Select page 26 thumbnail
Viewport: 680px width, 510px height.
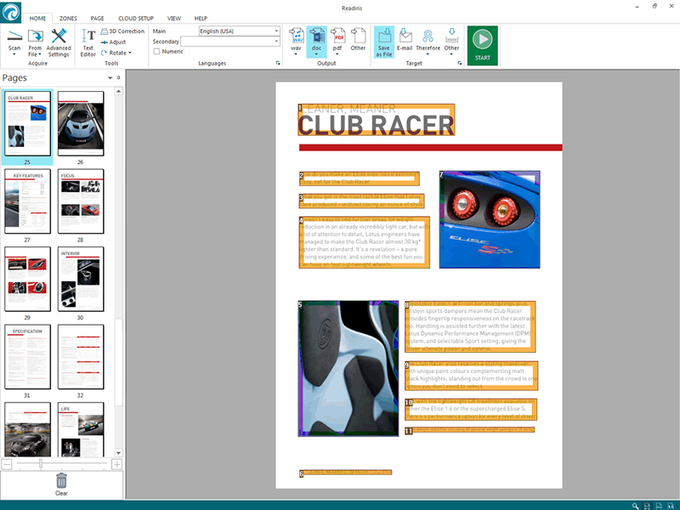(81, 125)
